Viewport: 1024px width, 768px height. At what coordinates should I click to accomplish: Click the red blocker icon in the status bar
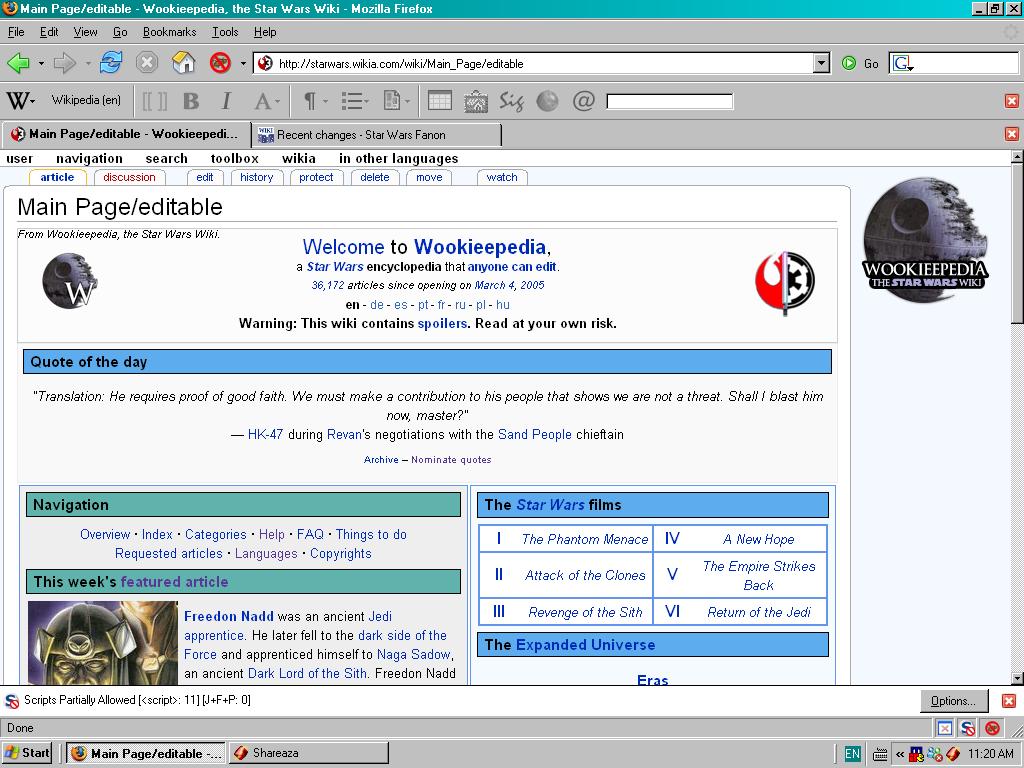pyautogui.click(x=993, y=728)
